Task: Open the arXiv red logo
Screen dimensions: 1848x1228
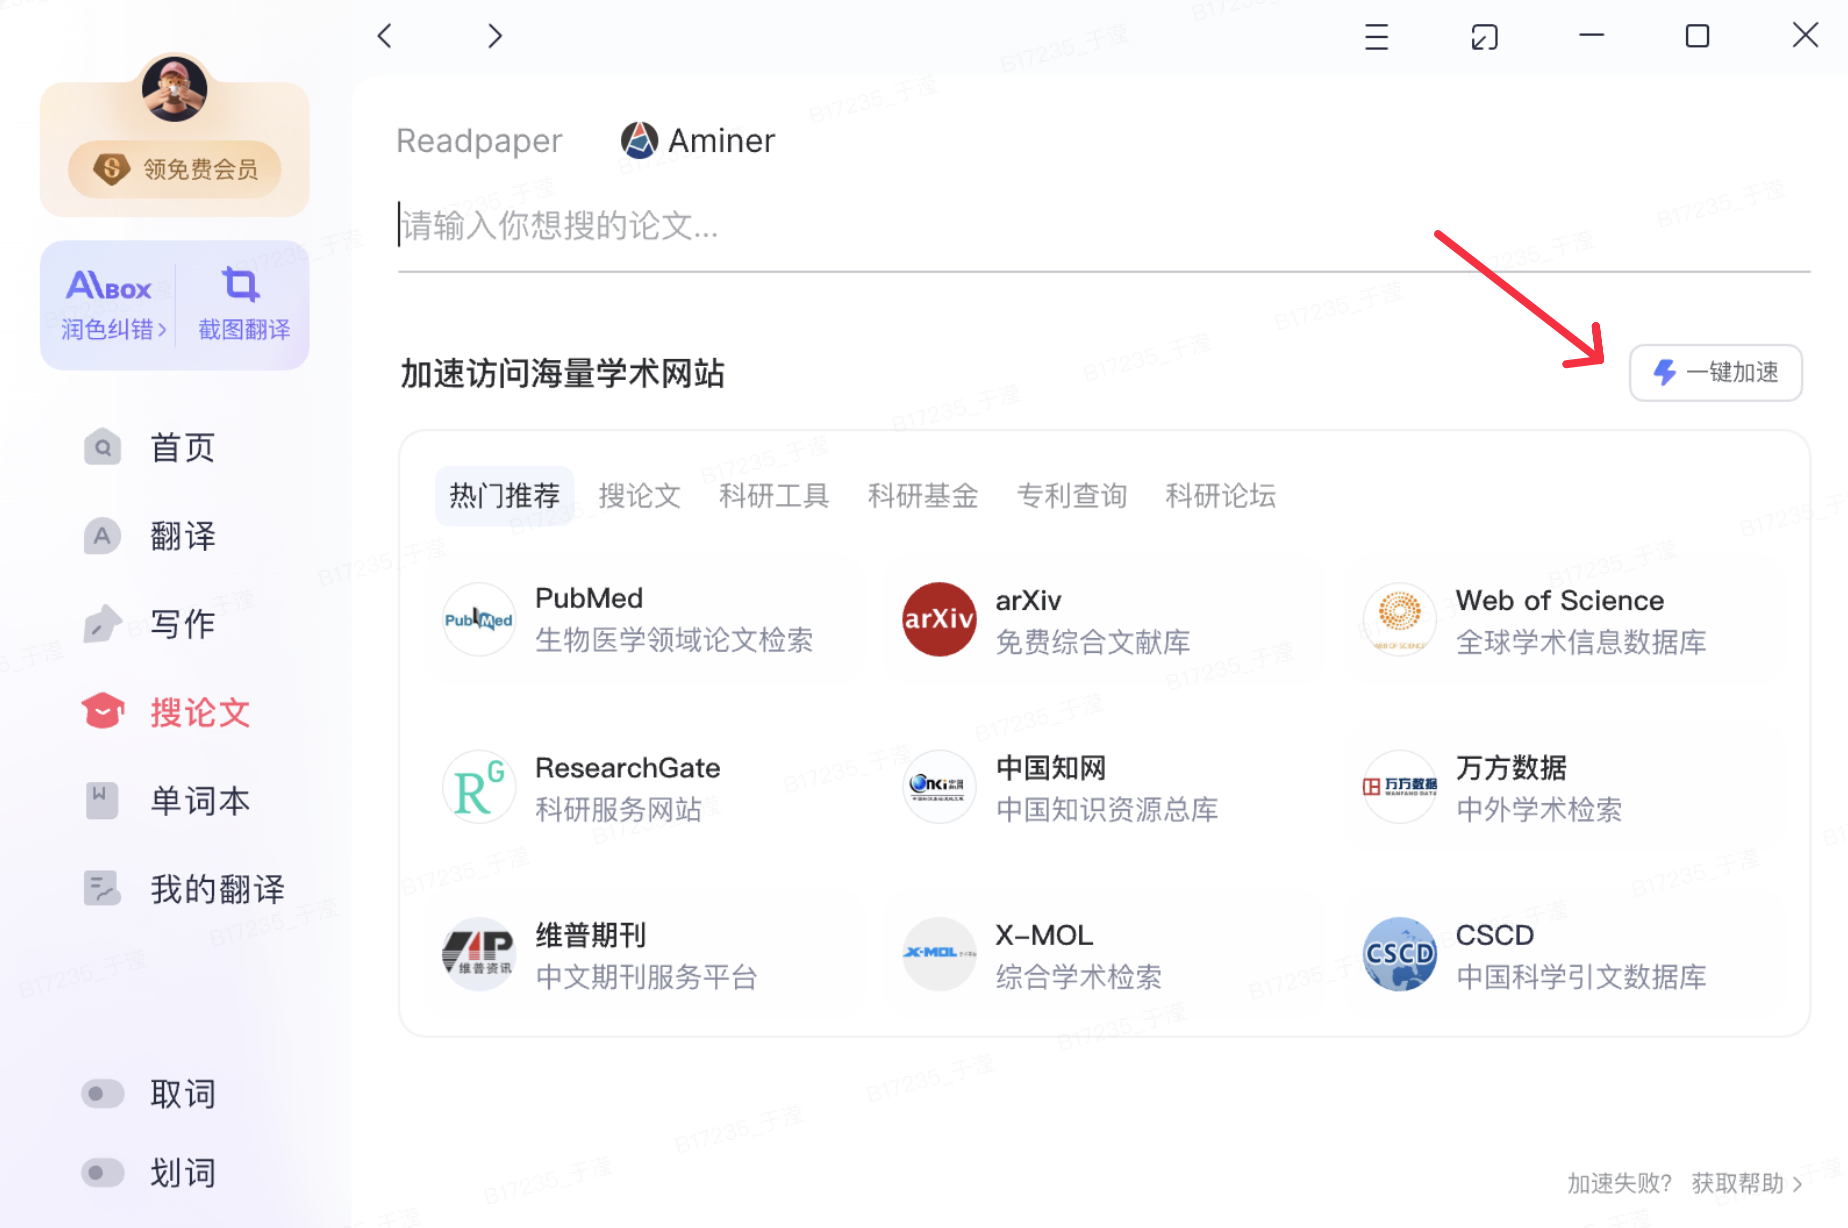Action: click(939, 620)
